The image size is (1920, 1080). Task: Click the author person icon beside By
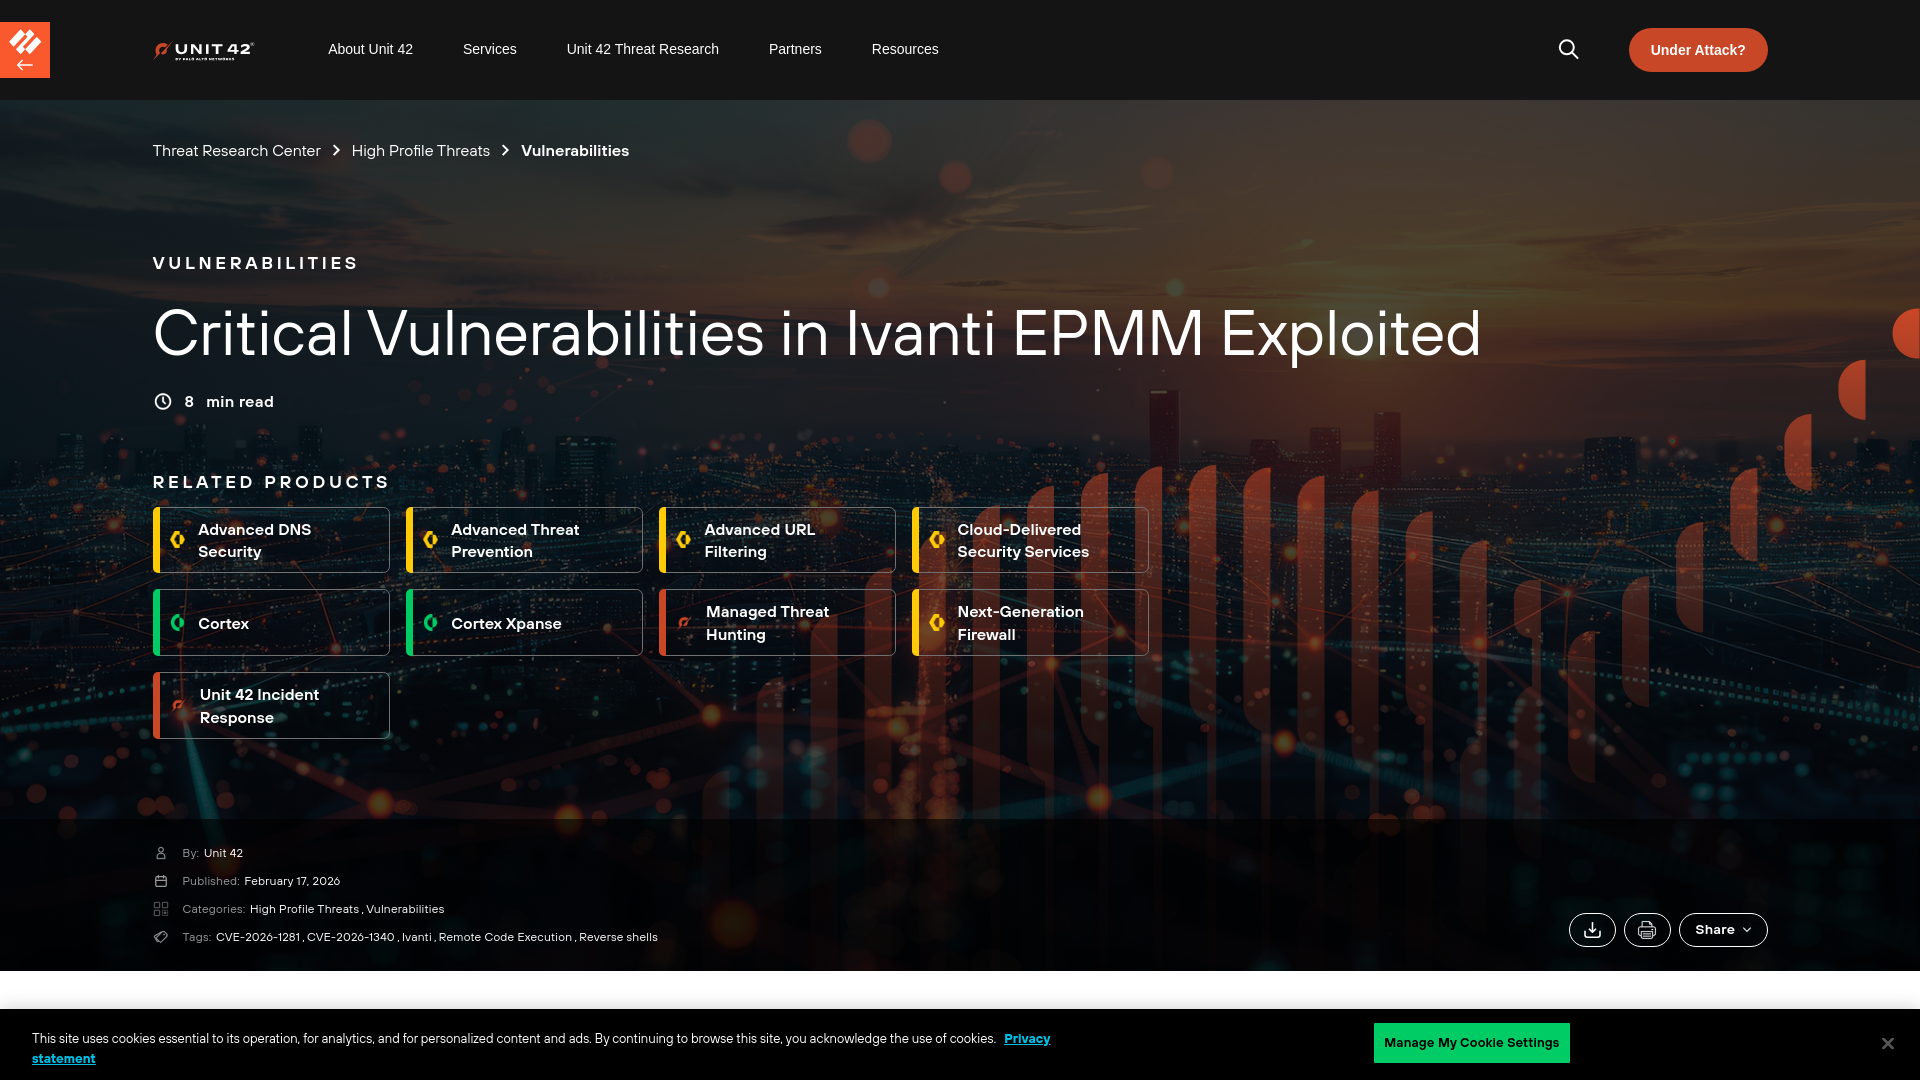click(x=161, y=853)
